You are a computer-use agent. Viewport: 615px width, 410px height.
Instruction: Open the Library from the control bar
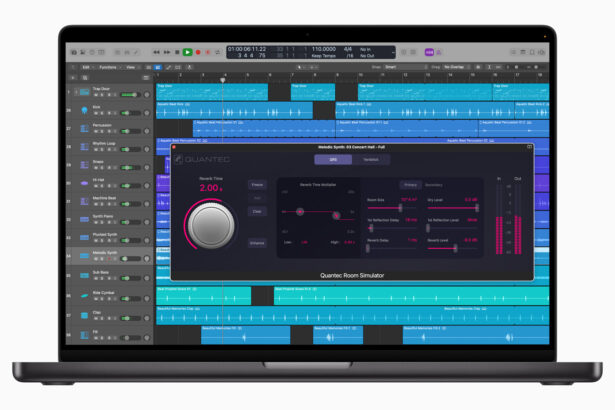74,52
